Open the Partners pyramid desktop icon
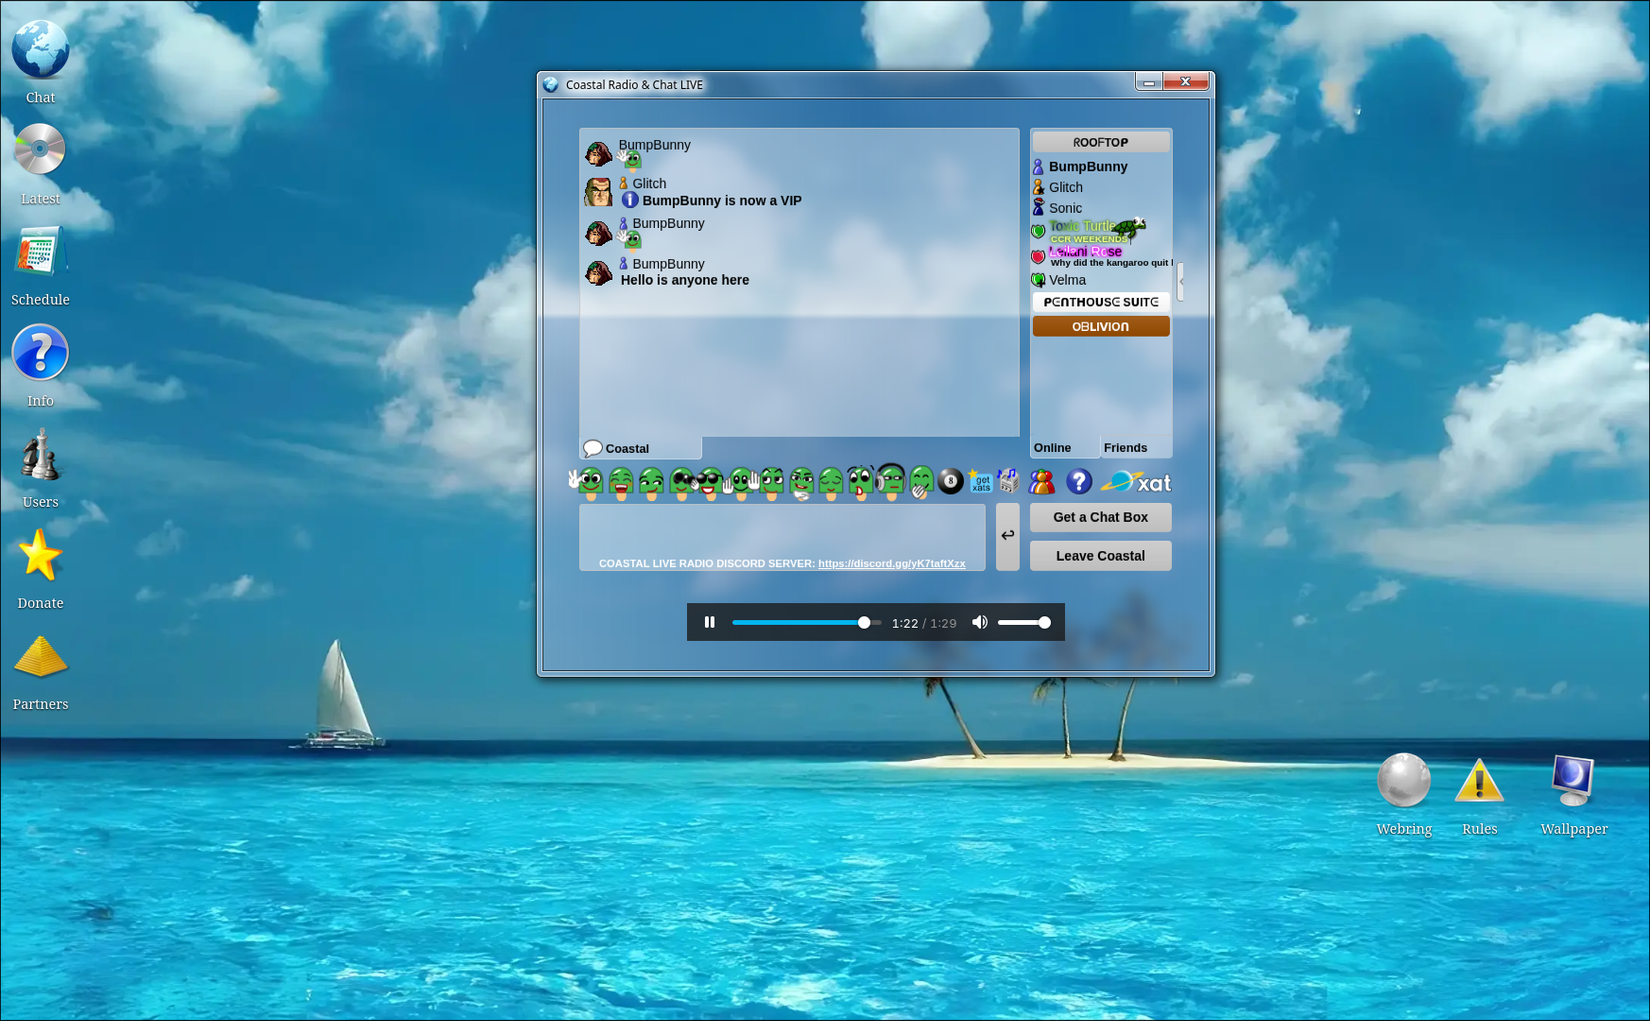This screenshot has height=1021, width=1650. [x=40, y=657]
